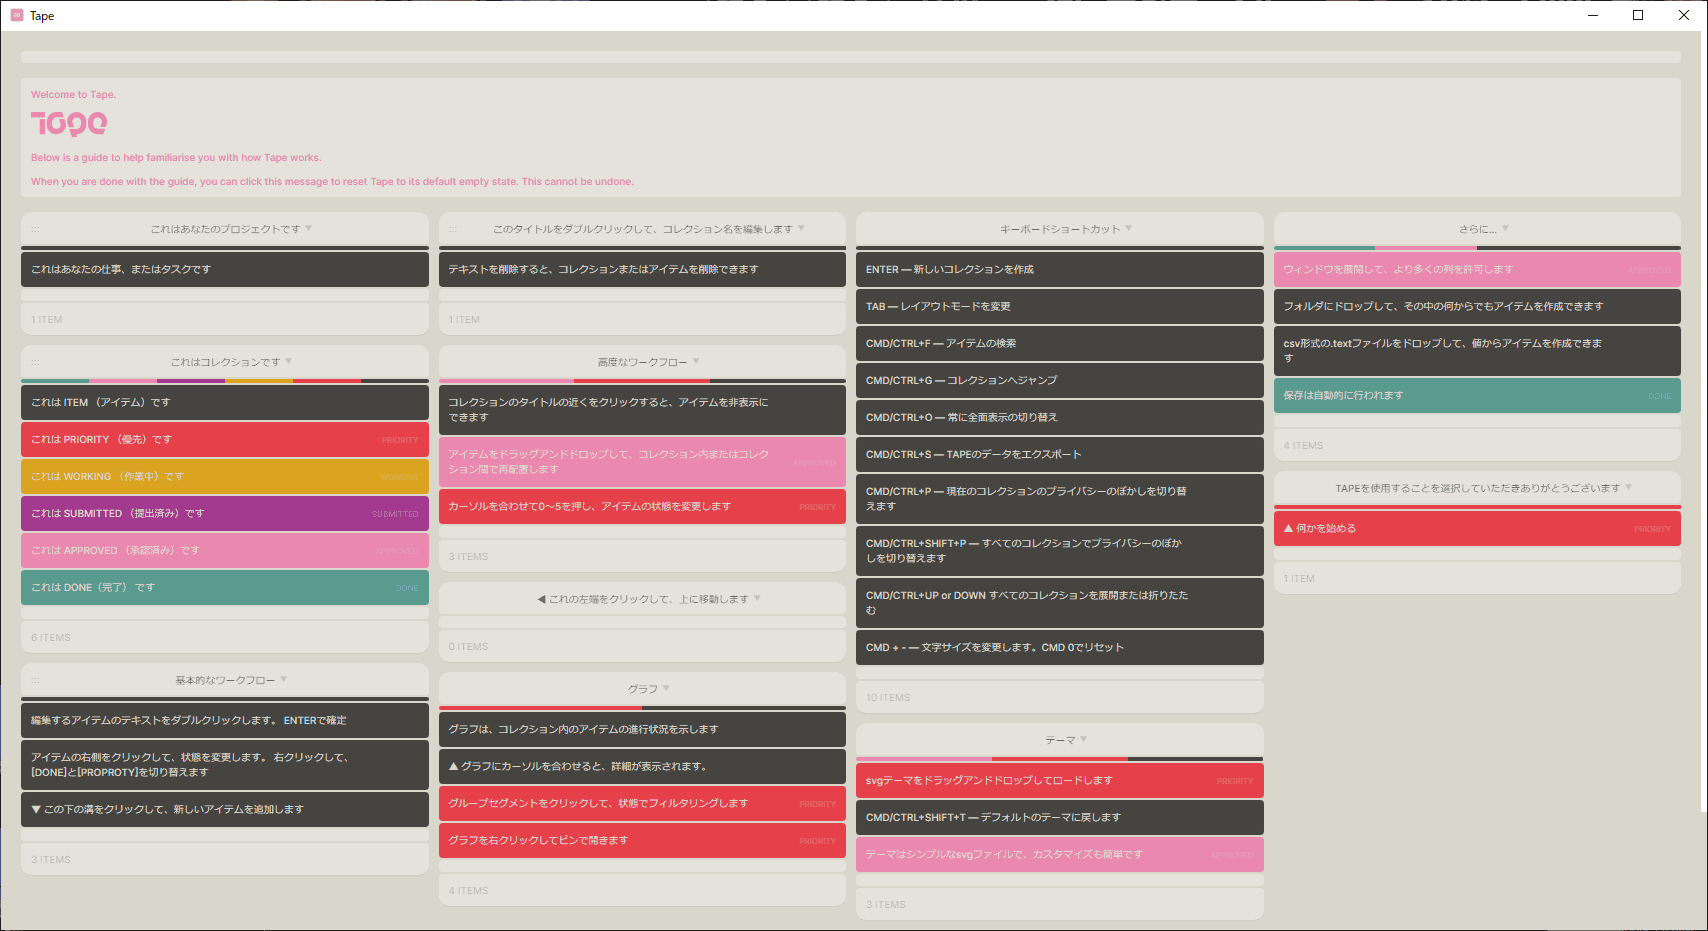Toggle DONE label on 保存は自動的に行われます item

1660,396
